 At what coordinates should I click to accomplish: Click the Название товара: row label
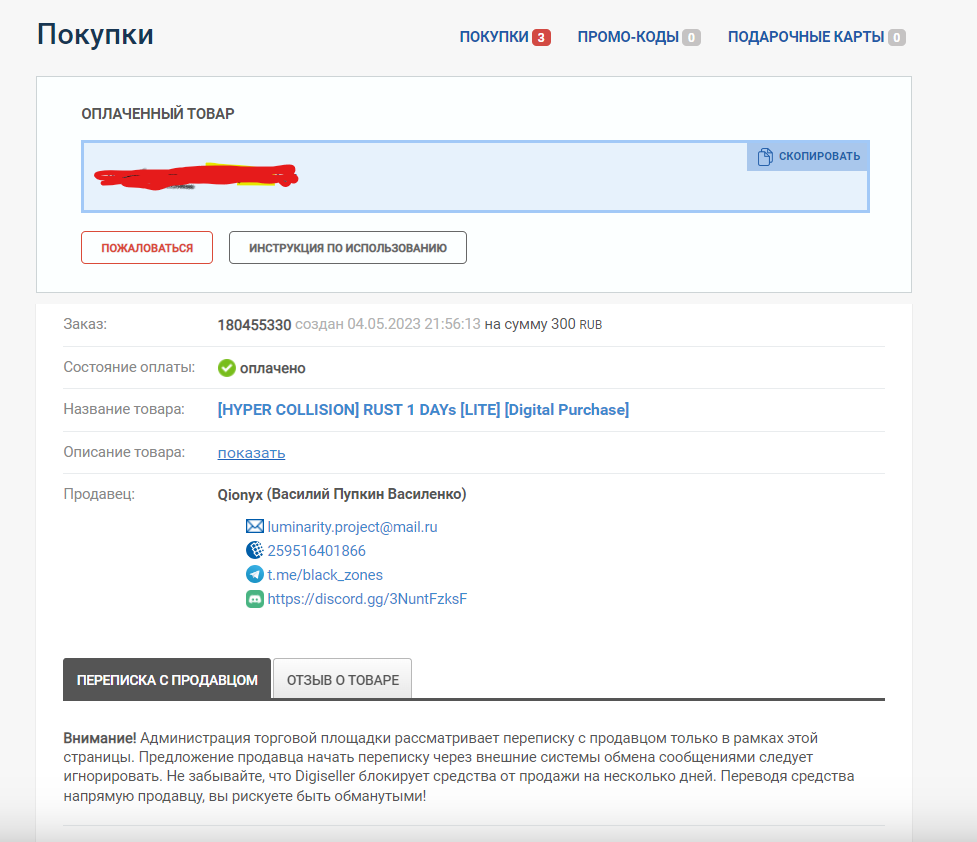click(124, 409)
